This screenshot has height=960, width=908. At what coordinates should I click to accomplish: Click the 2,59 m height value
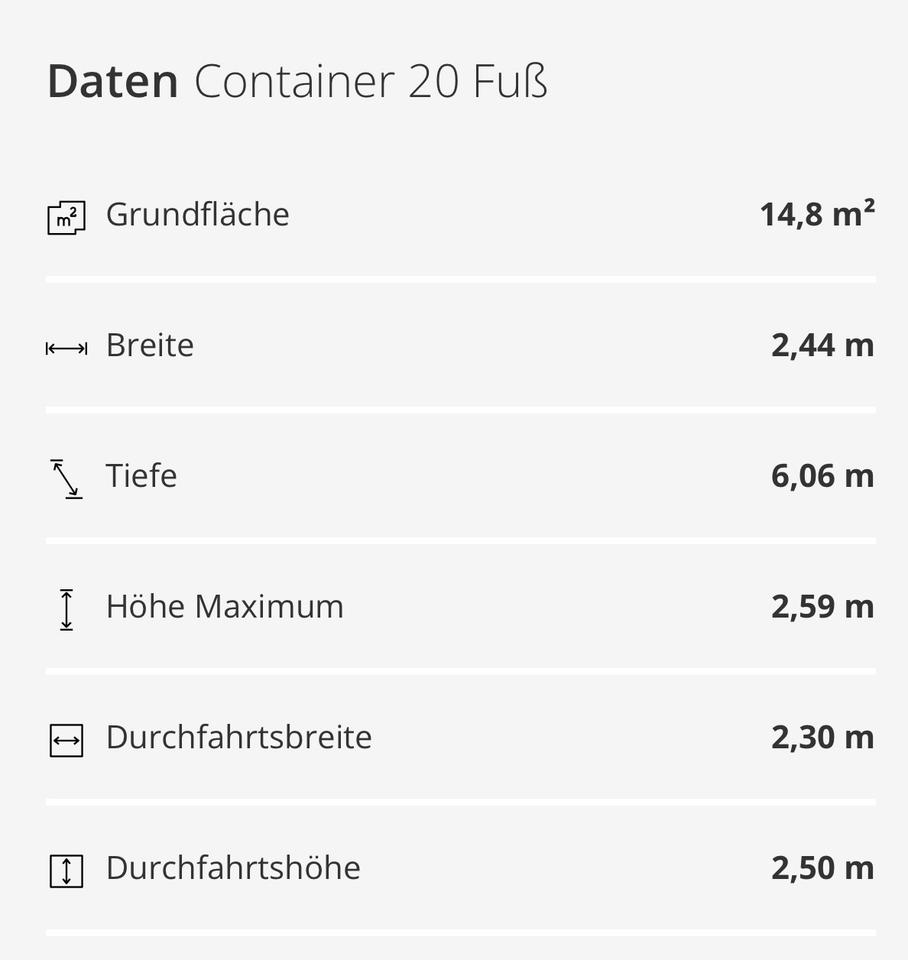pos(822,606)
